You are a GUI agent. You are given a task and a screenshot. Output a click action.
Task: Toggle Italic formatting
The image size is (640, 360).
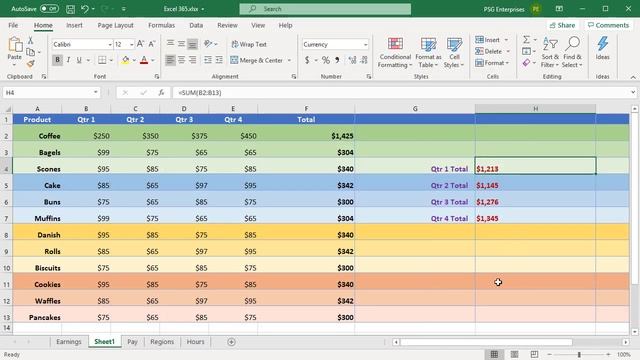68,60
